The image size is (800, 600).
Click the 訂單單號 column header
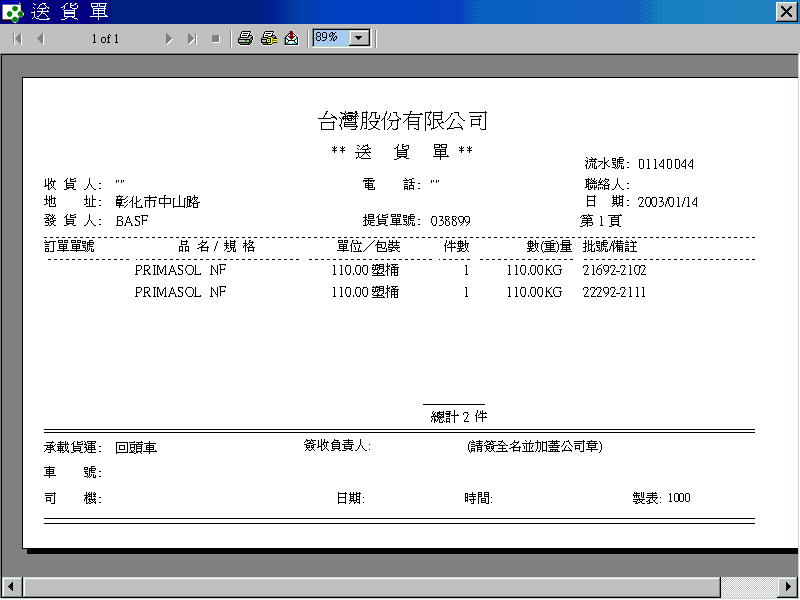(x=69, y=246)
